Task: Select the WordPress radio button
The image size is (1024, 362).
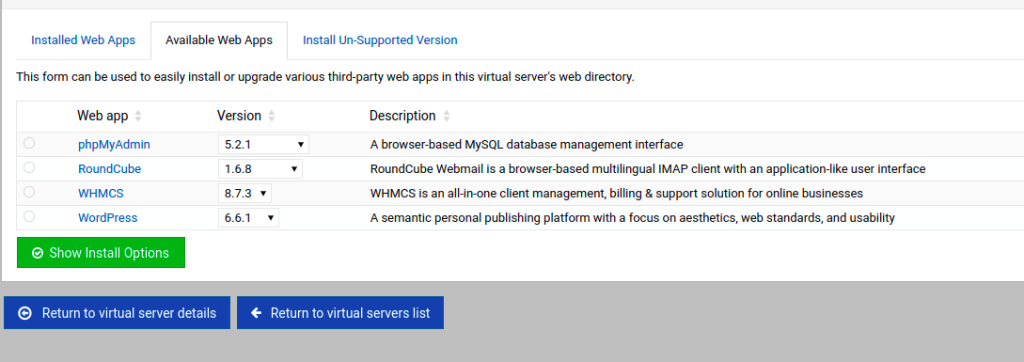Action: pyautogui.click(x=29, y=216)
